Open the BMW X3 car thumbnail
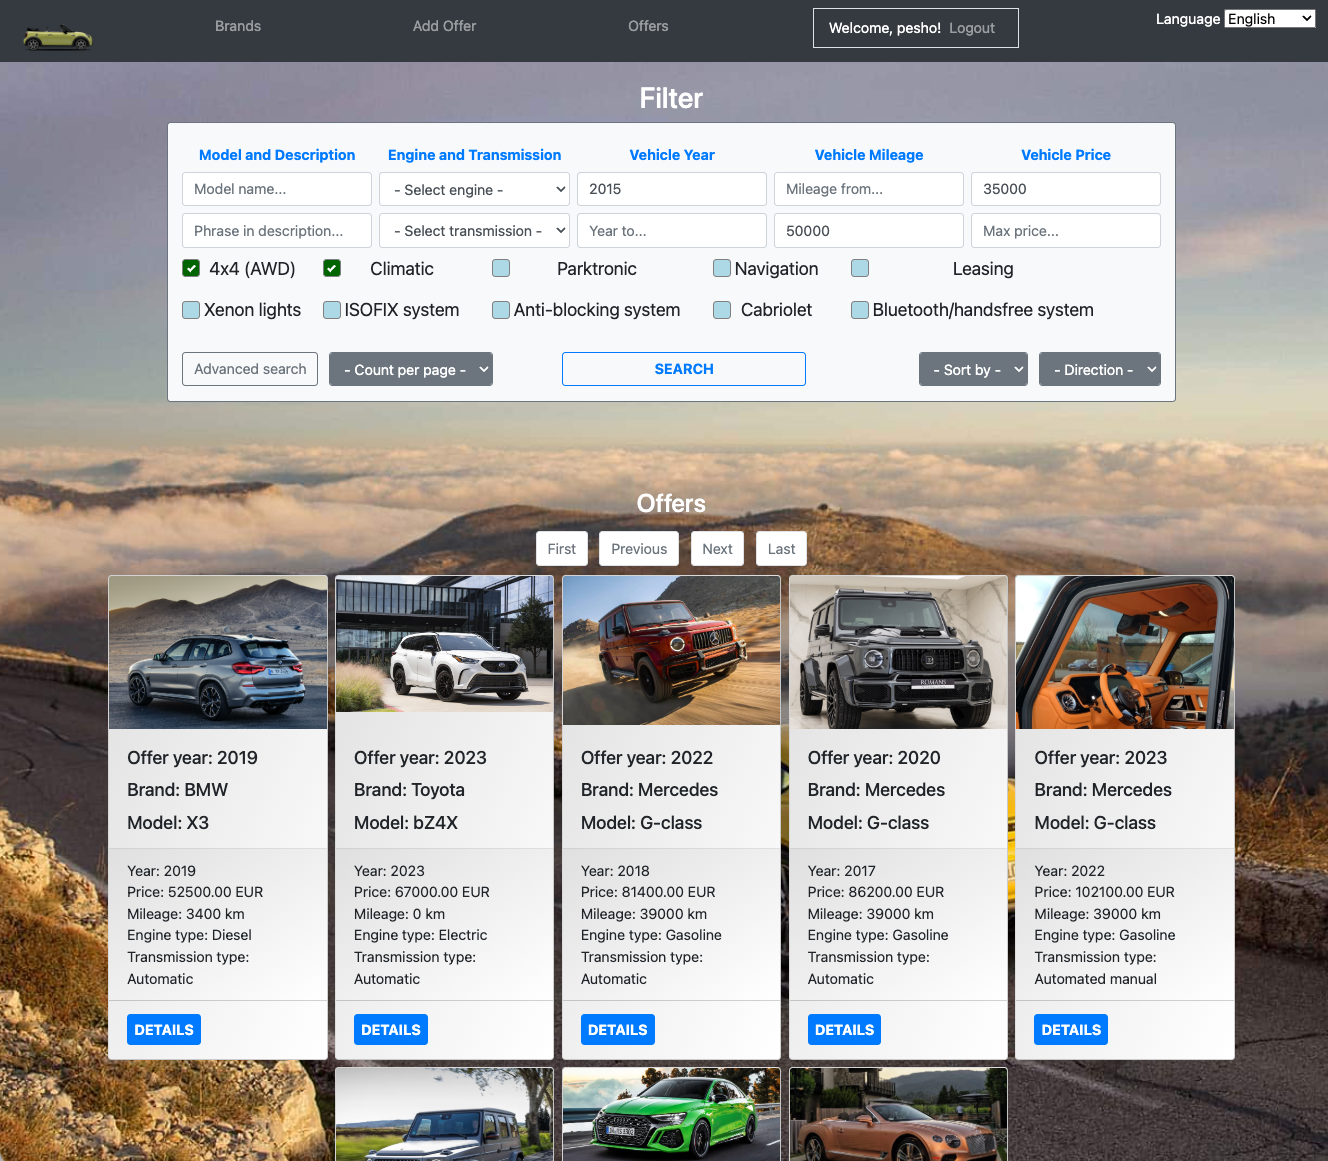Image resolution: width=1328 pixels, height=1161 pixels. pos(218,652)
